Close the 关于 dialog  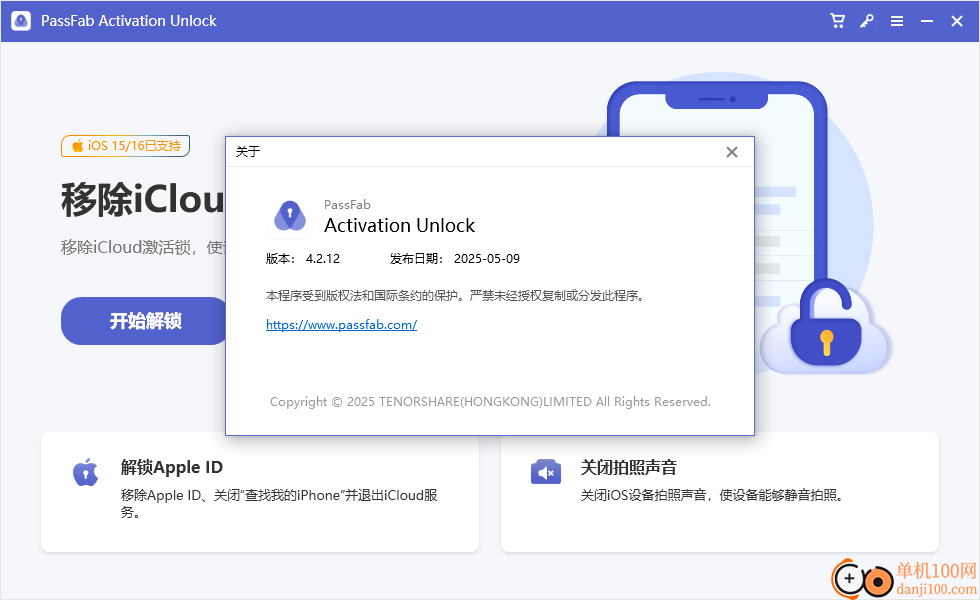point(732,152)
